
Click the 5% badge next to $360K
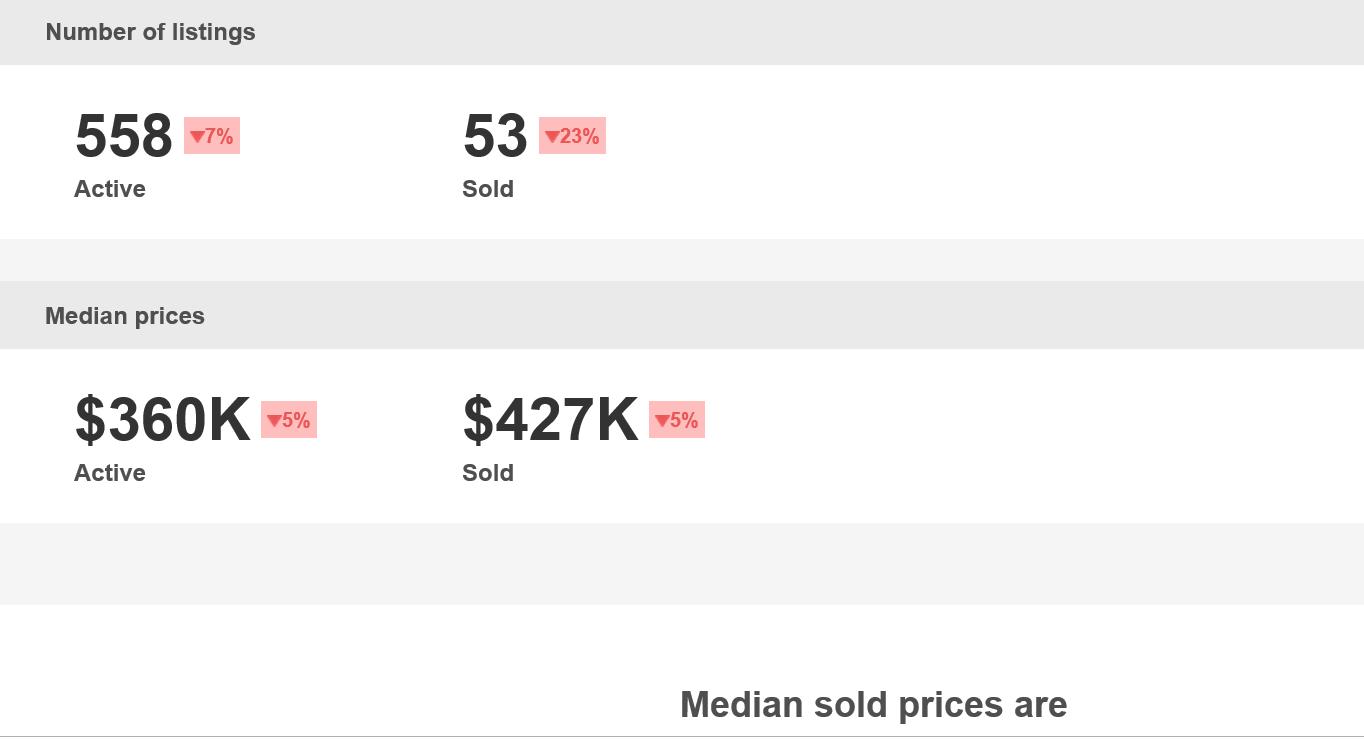coord(289,420)
